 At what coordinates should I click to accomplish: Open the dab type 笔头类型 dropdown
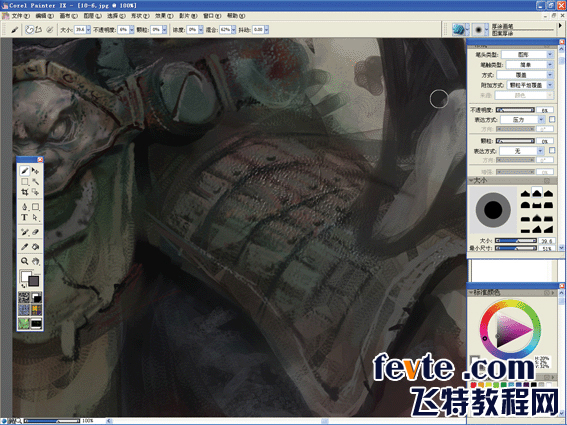[x=527, y=55]
